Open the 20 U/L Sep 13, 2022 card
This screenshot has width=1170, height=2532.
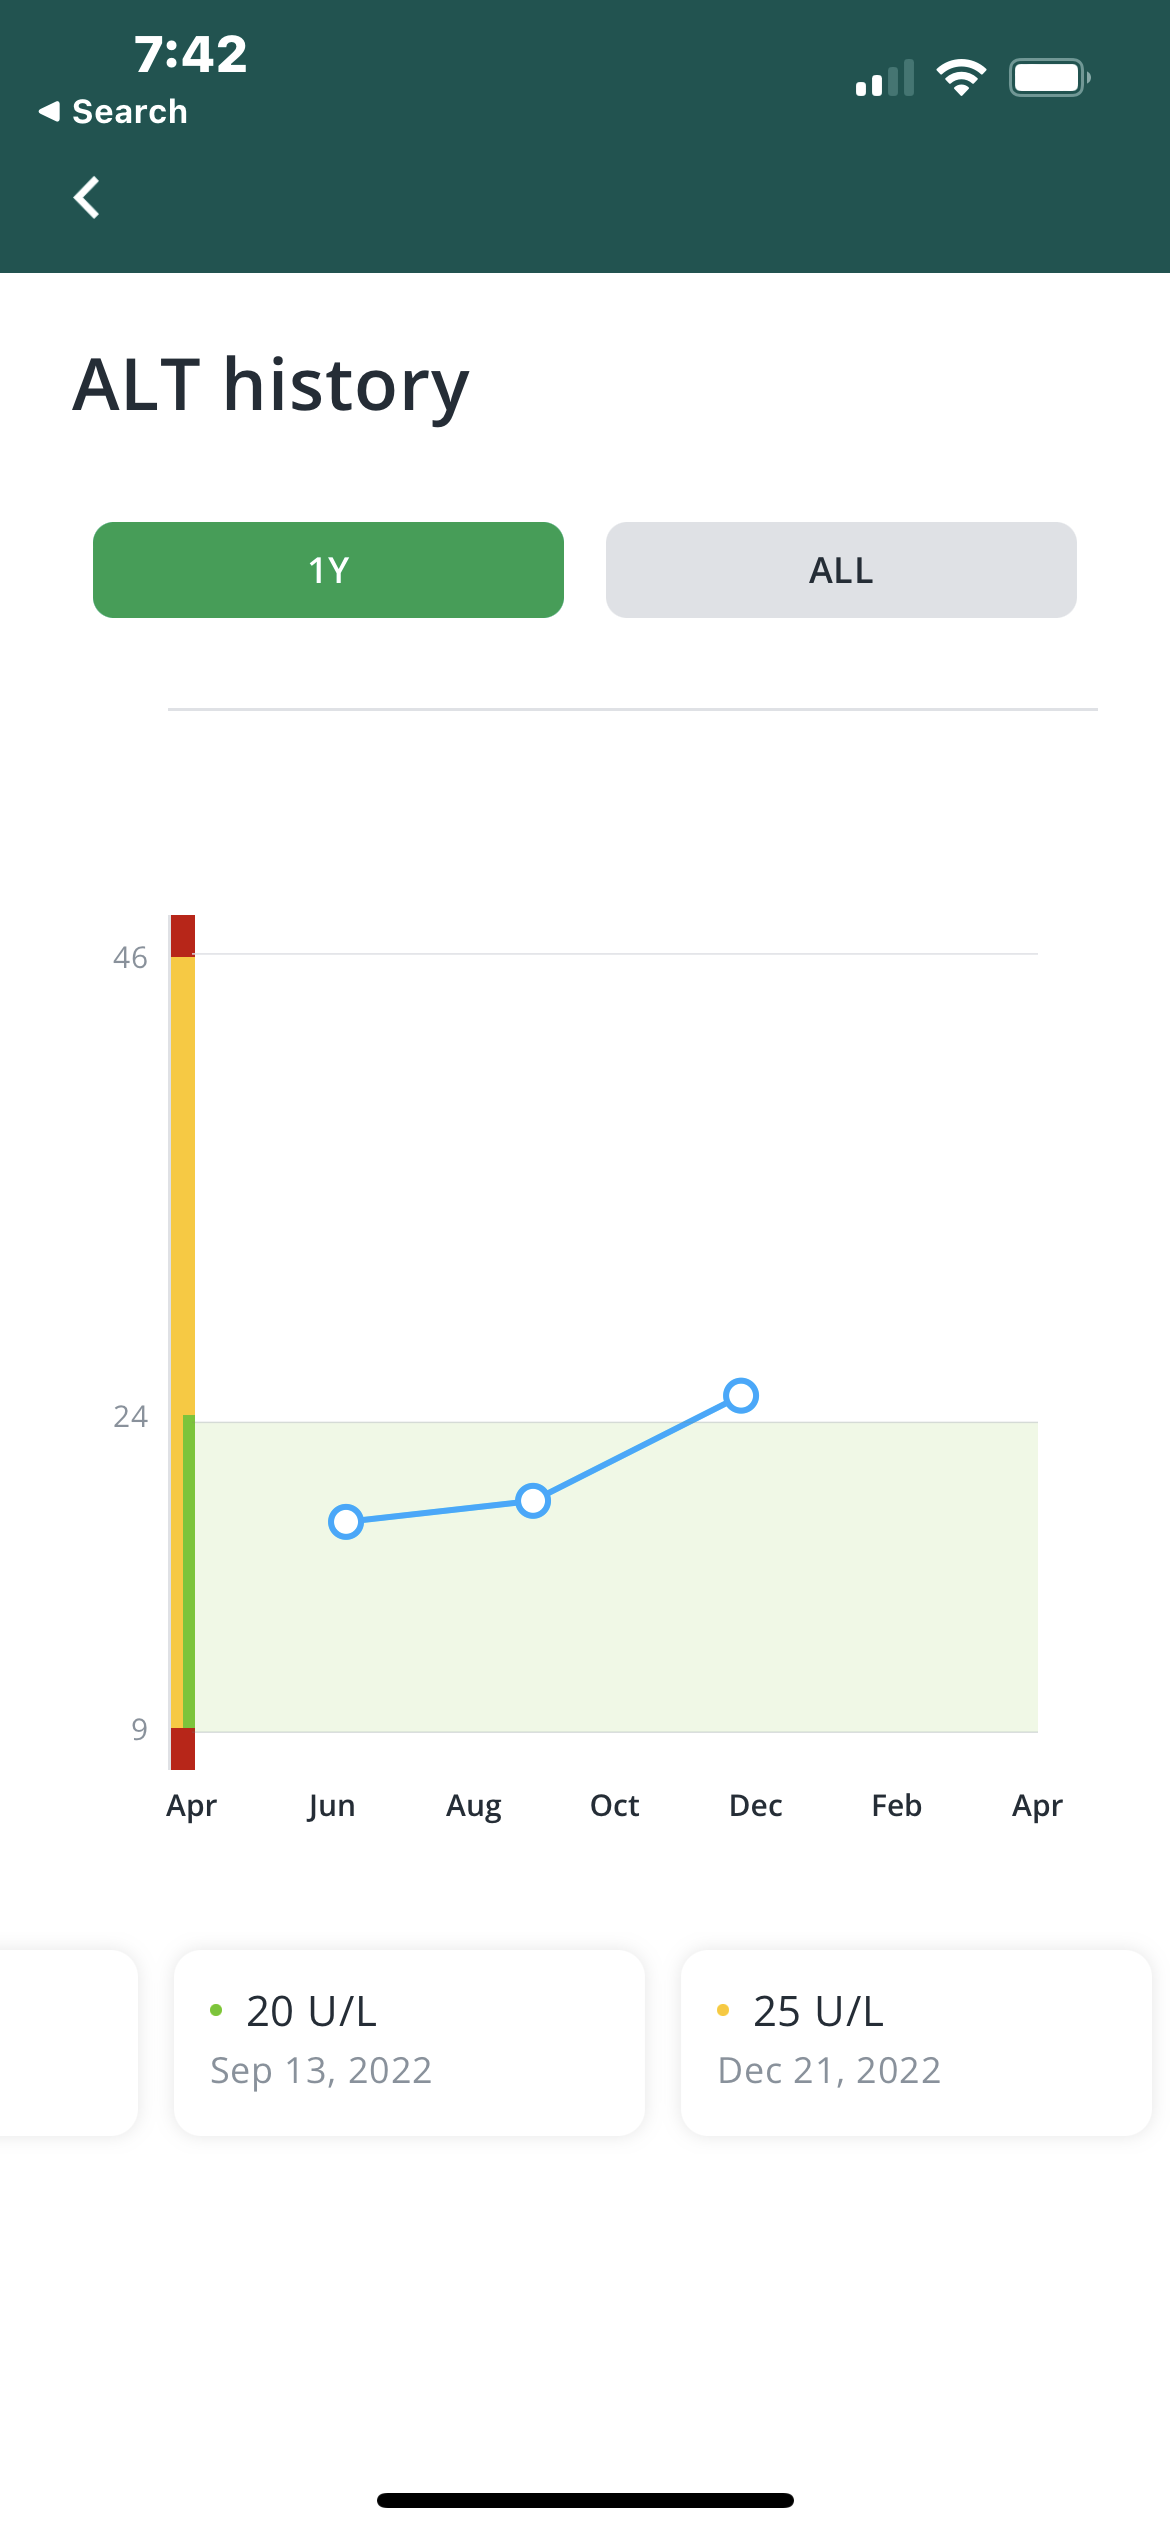[x=409, y=2042]
